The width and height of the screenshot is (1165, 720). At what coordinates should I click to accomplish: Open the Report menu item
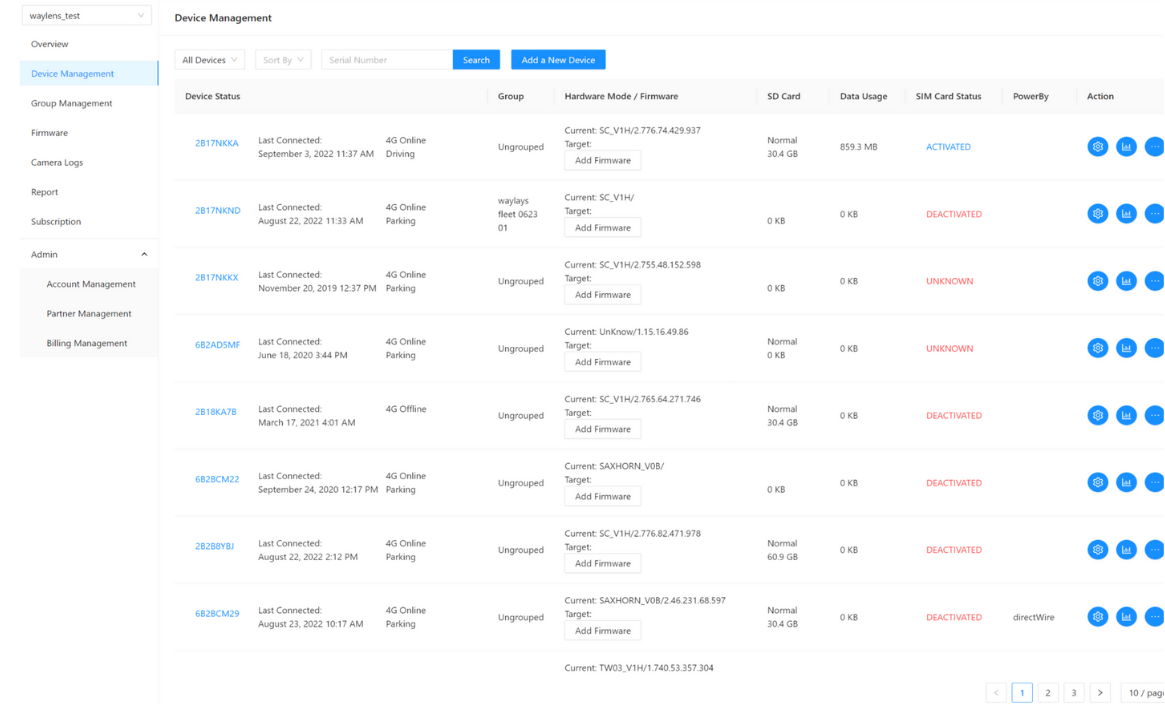coord(45,192)
